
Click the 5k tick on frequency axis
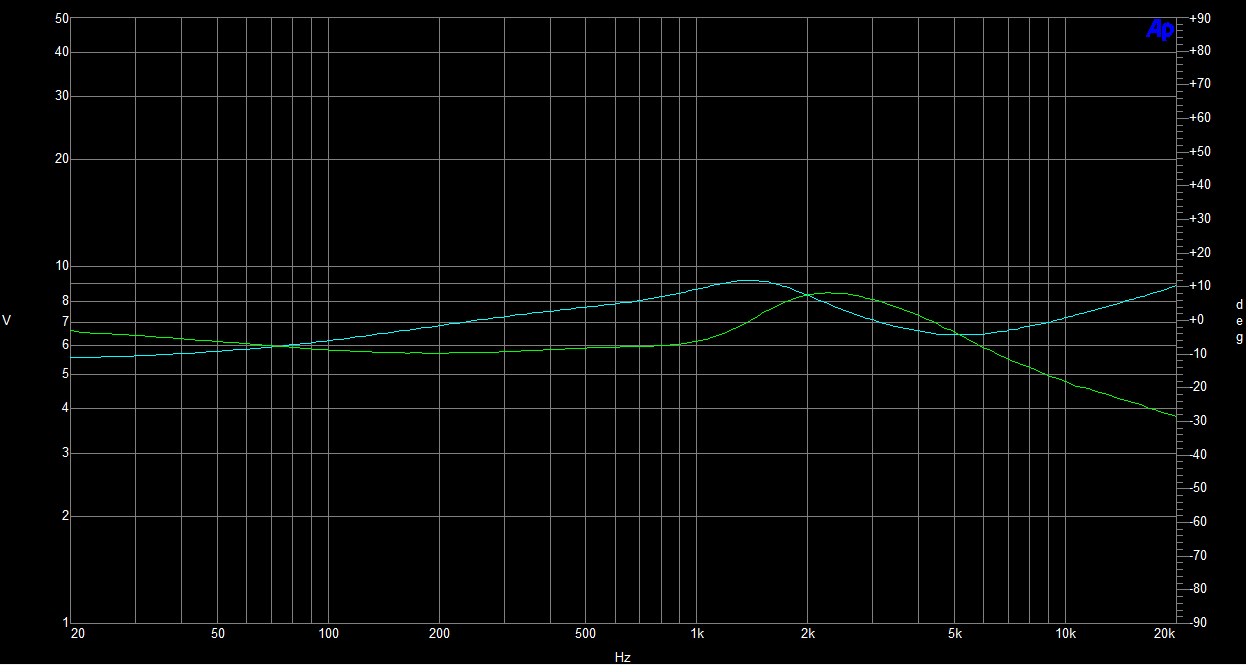pyautogui.click(x=955, y=634)
